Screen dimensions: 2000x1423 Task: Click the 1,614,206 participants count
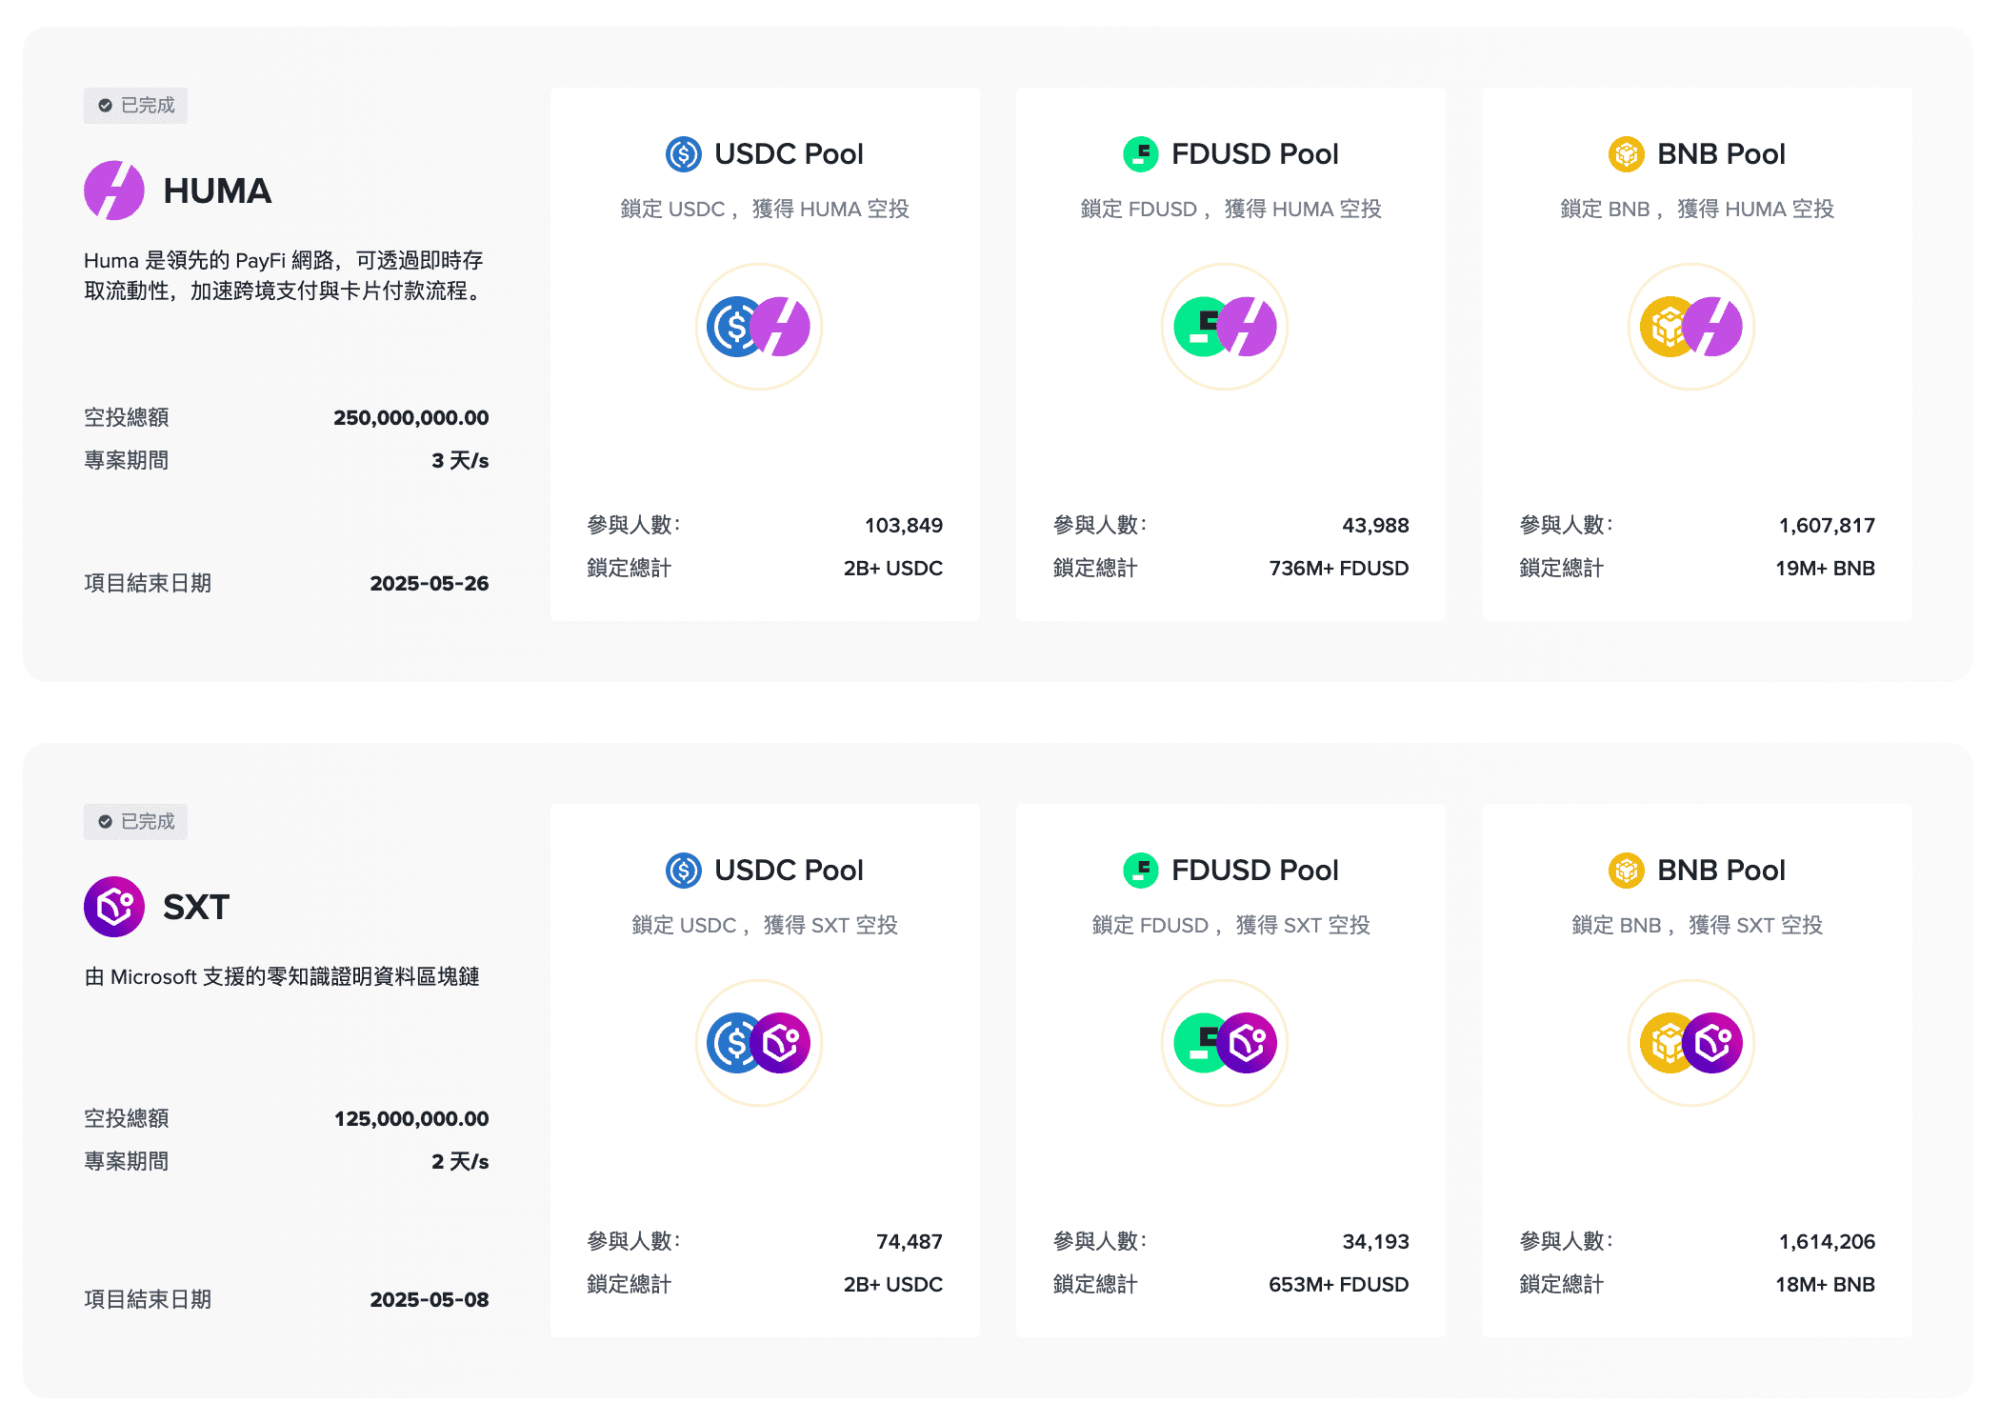(1827, 1242)
